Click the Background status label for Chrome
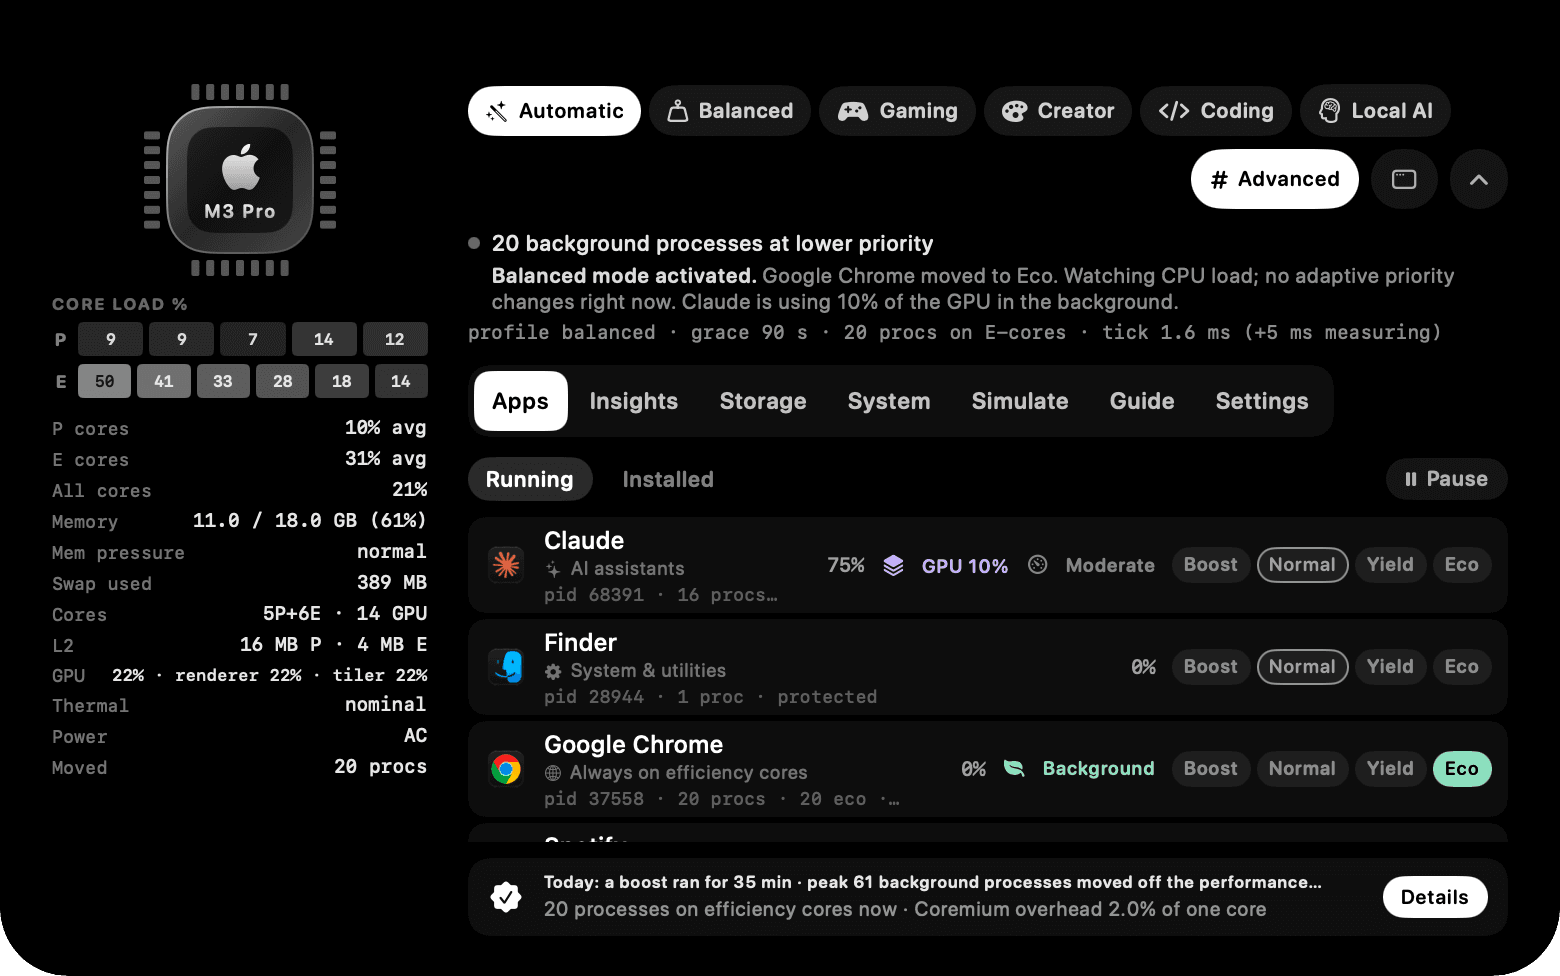Screen dimensions: 1560x976 [1099, 769]
